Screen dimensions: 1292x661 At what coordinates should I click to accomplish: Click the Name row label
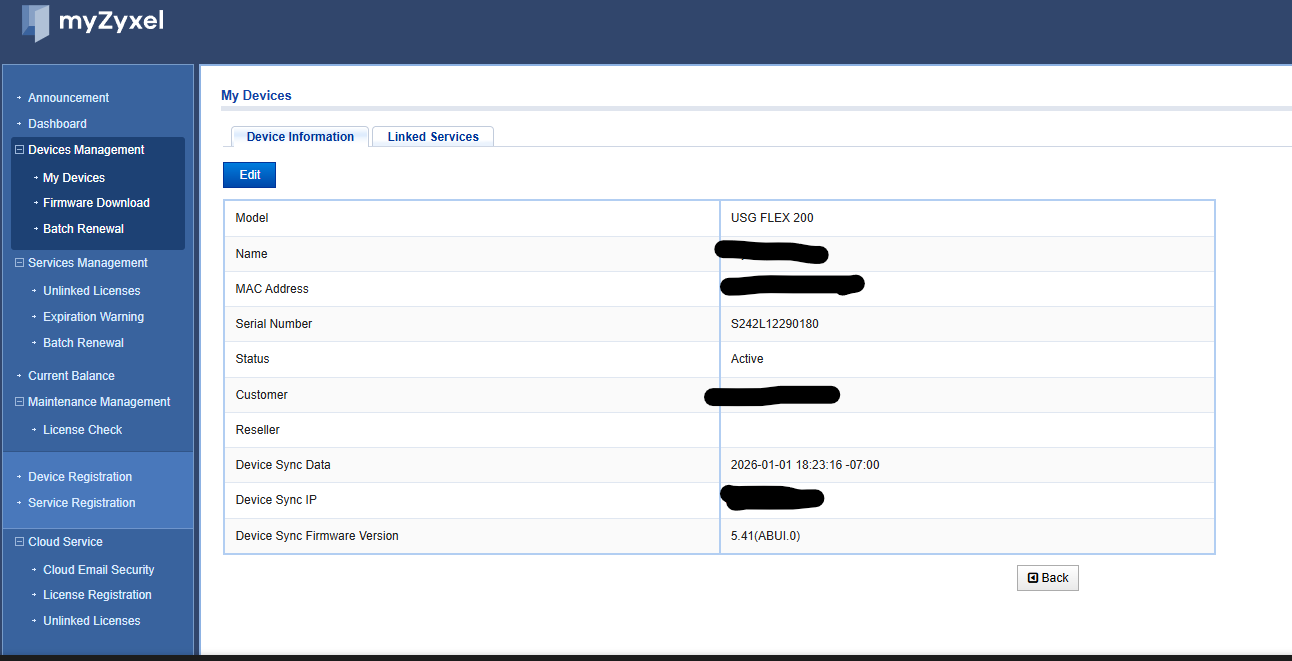point(251,254)
